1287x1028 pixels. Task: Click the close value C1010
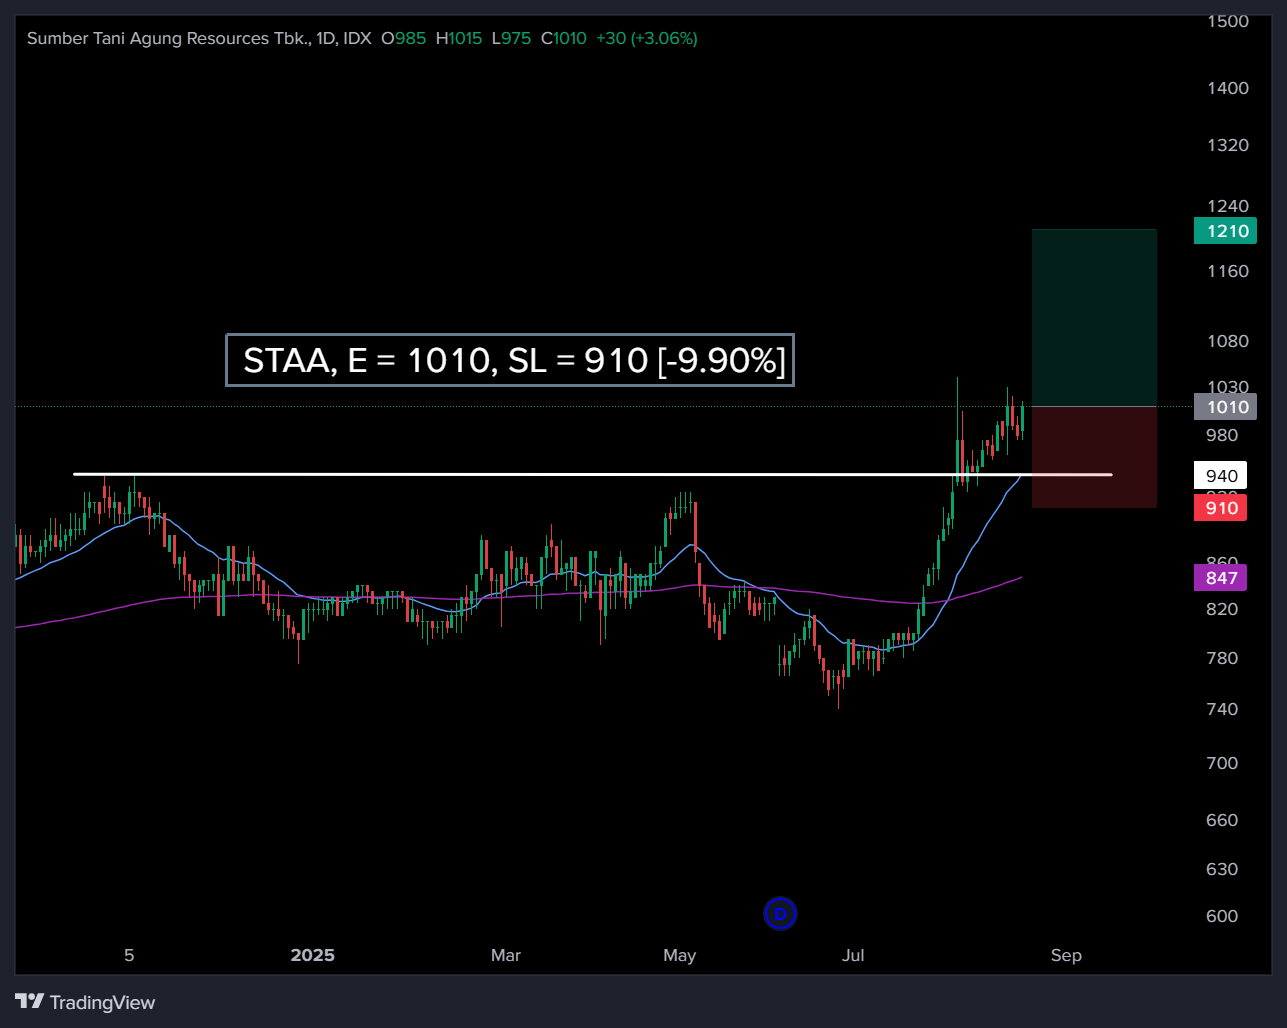tap(564, 38)
